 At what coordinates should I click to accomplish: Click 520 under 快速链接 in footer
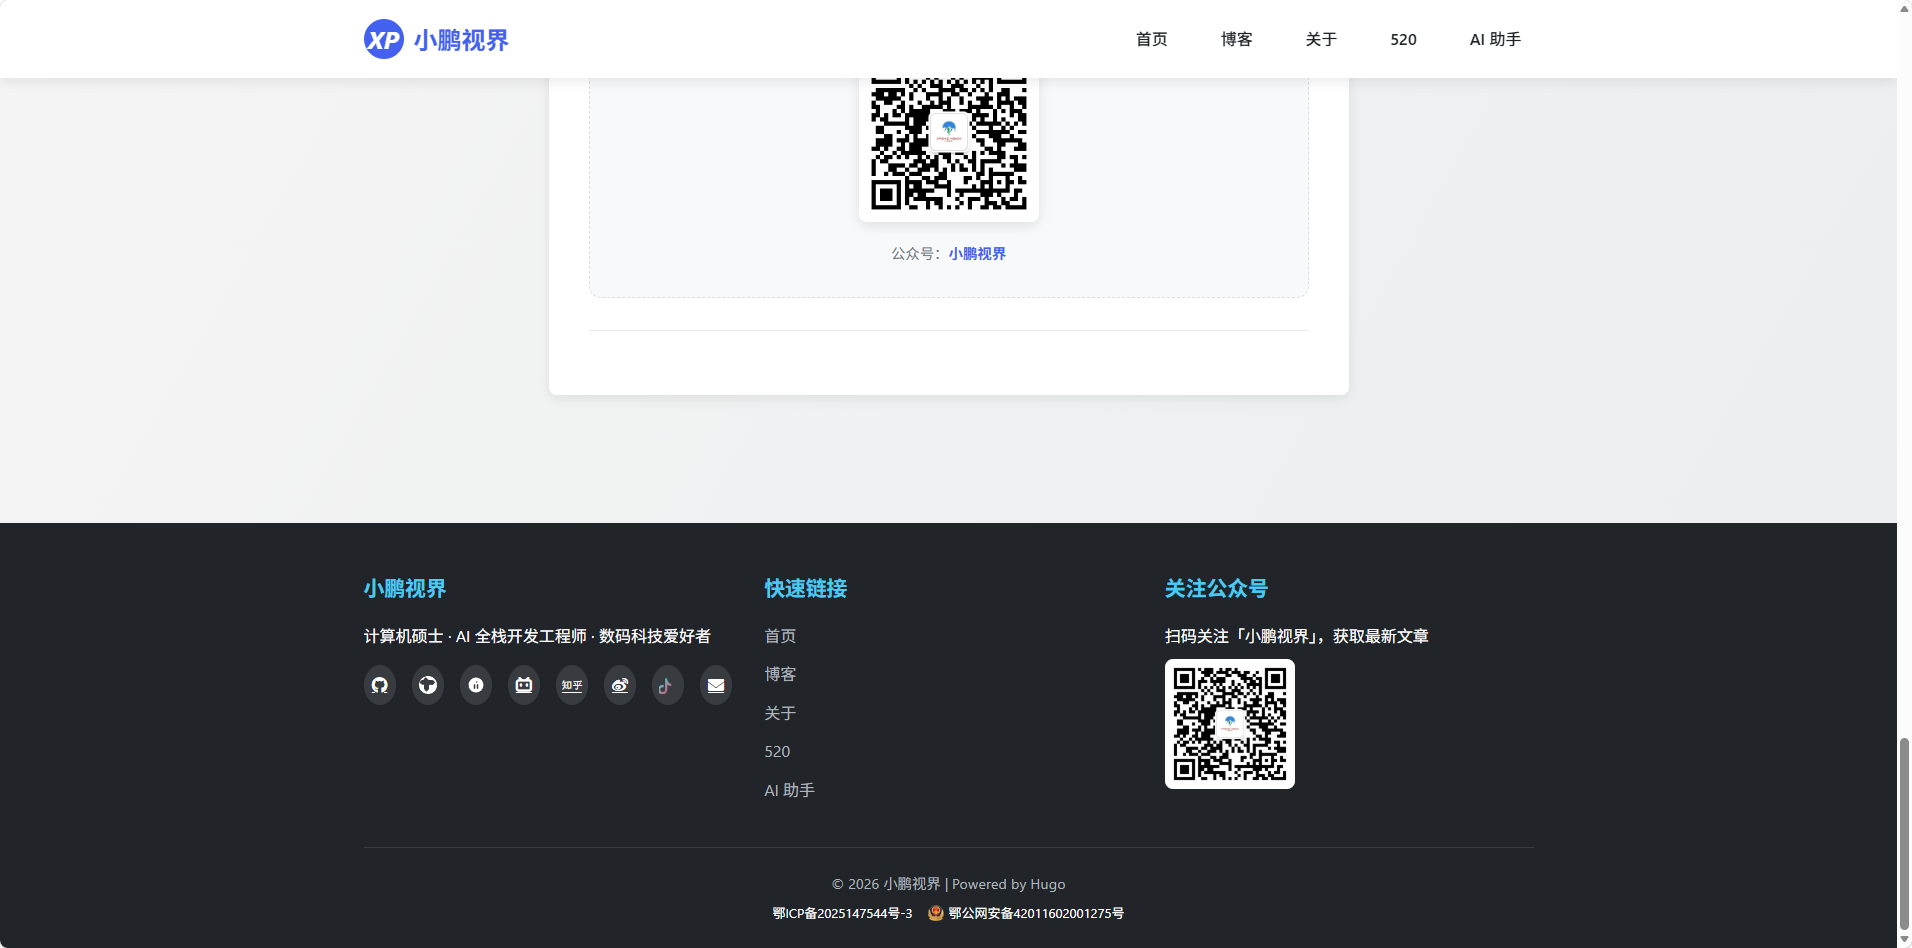(x=777, y=751)
